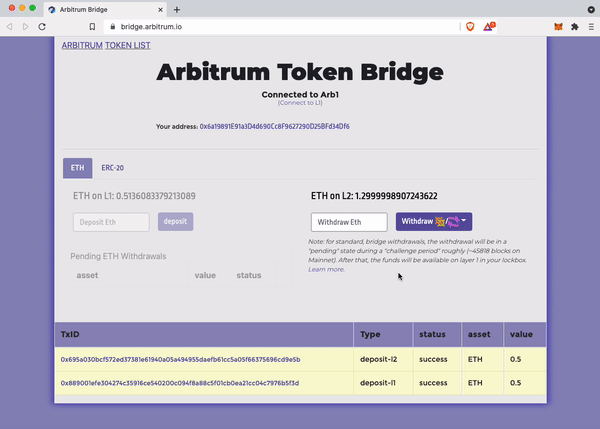Reload the bridge page
Image resolution: width=600 pixels, height=429 pixels.
42,27
